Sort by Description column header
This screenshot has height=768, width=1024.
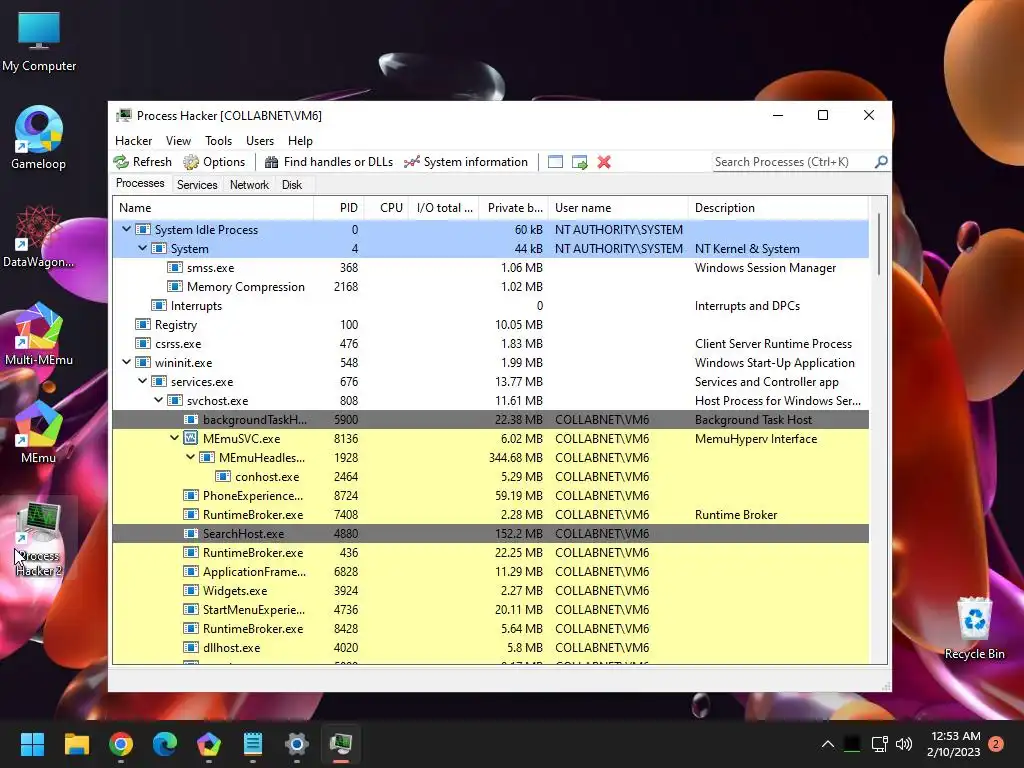pos(778,208)
